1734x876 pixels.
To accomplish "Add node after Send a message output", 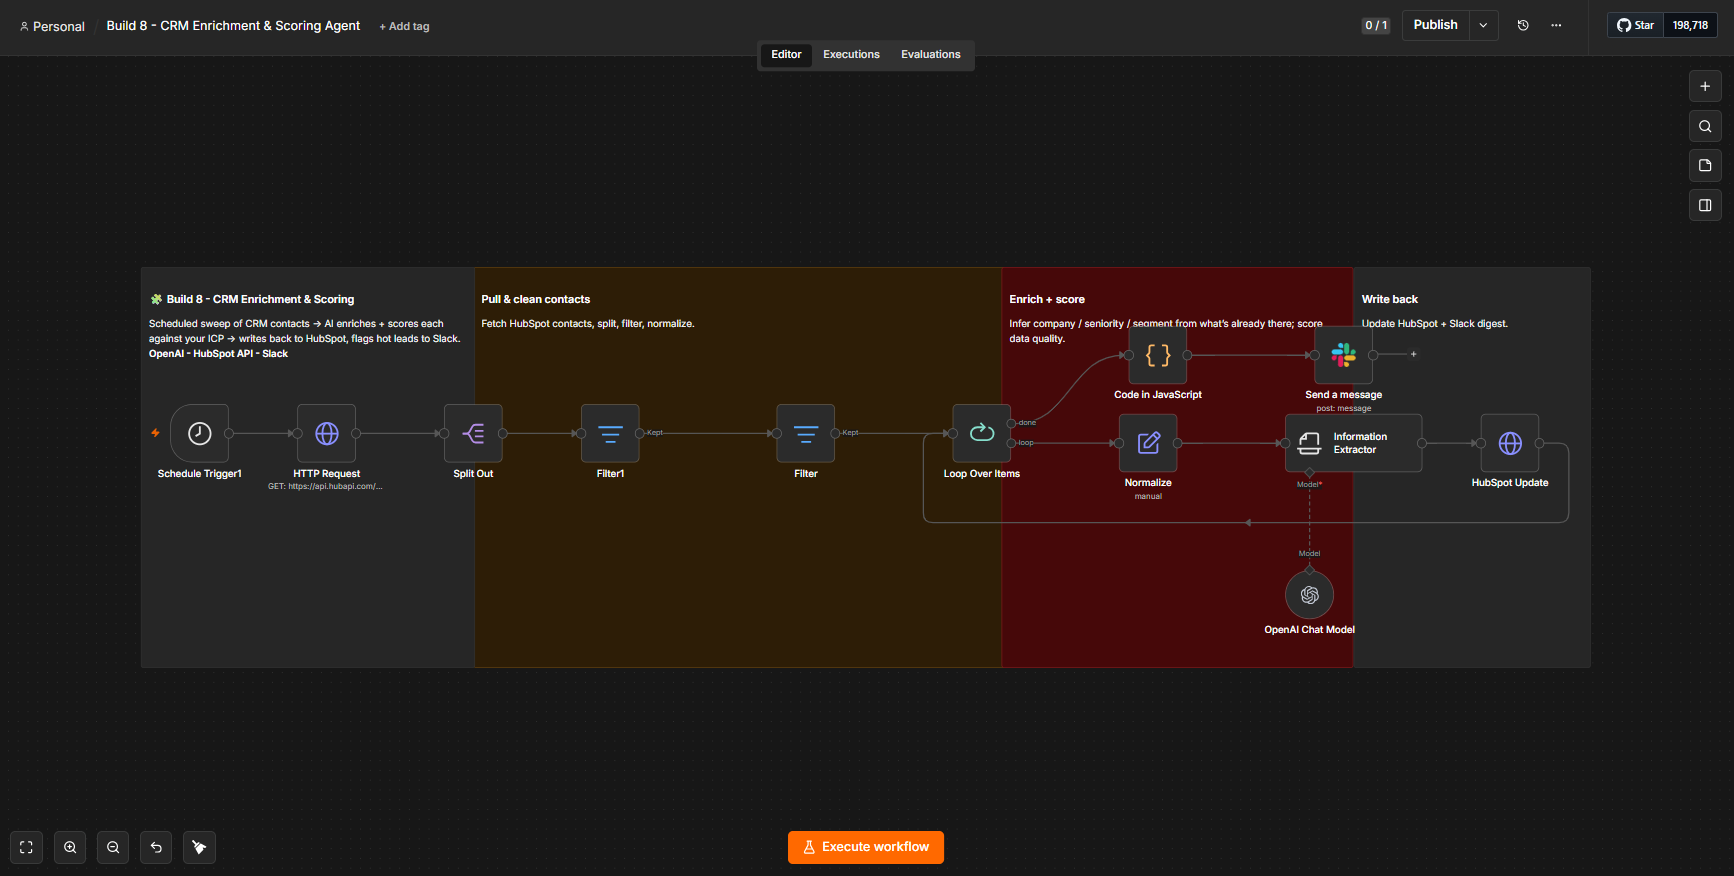I will coord(1413,354).
